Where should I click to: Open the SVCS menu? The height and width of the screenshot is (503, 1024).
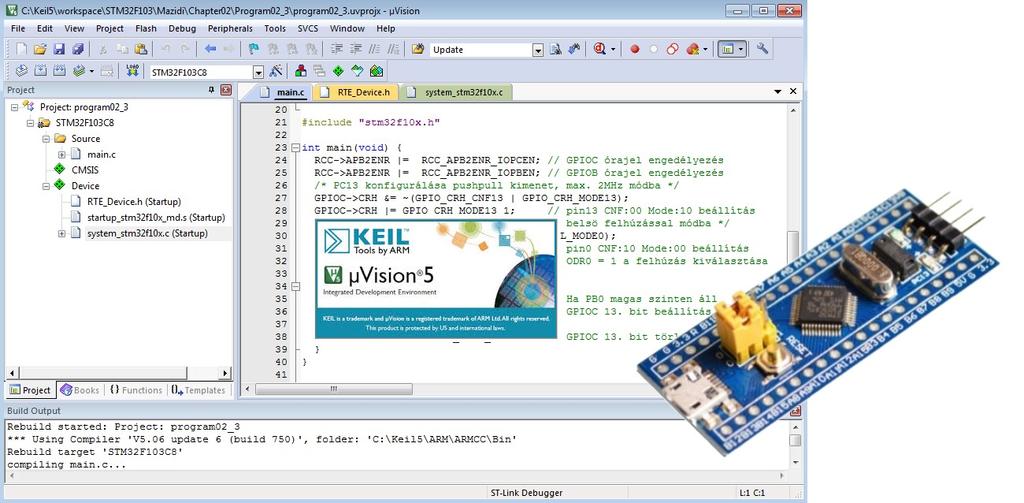click(308, 29)
